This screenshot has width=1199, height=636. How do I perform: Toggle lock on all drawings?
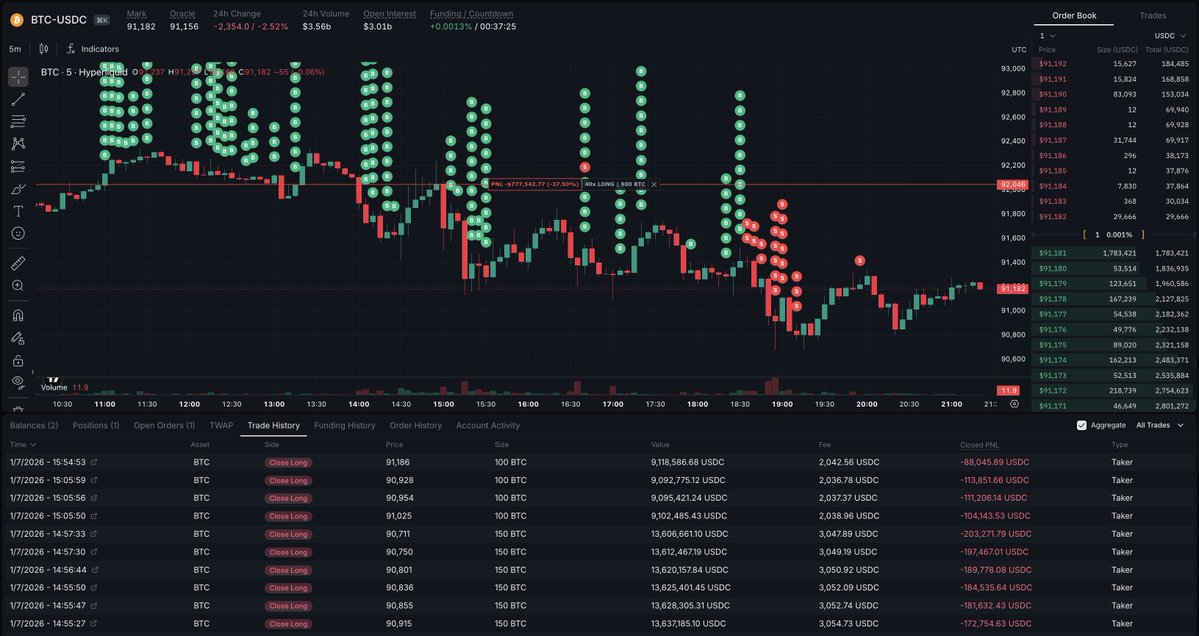(18, 360)
